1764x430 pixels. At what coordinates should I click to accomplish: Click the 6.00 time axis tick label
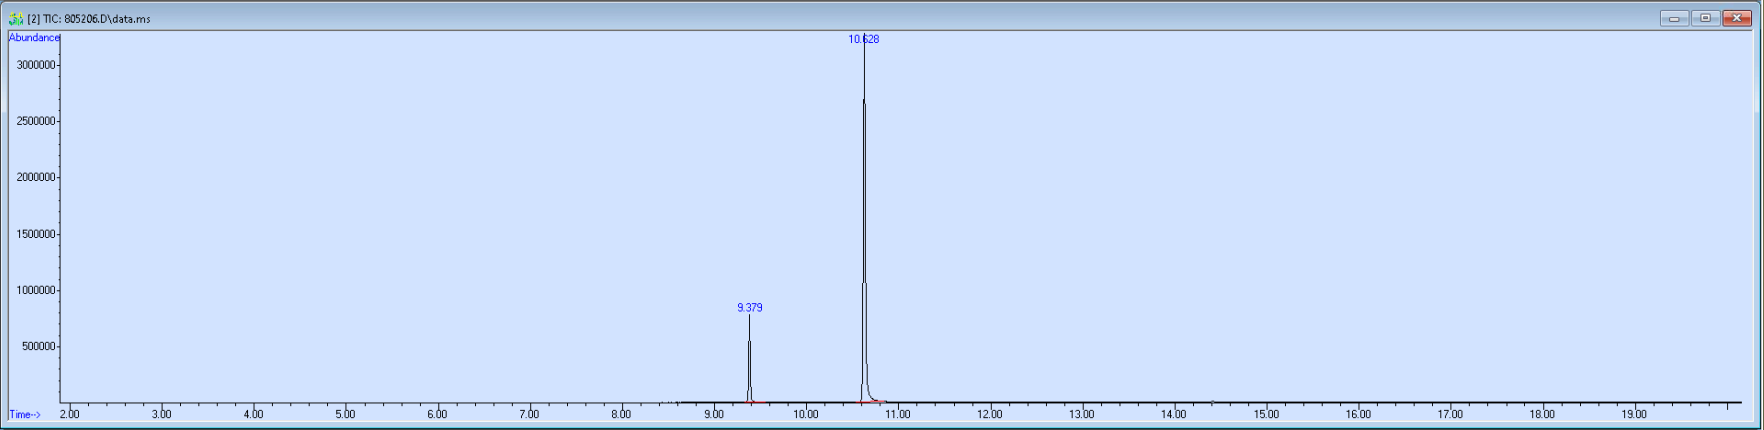[437, 414]
